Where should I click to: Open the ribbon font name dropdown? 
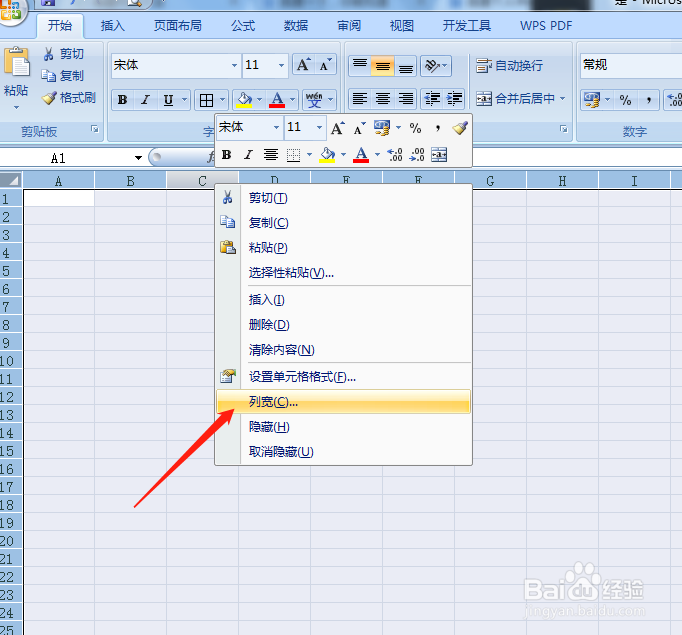pyautogui.click(x=234, y=65)
